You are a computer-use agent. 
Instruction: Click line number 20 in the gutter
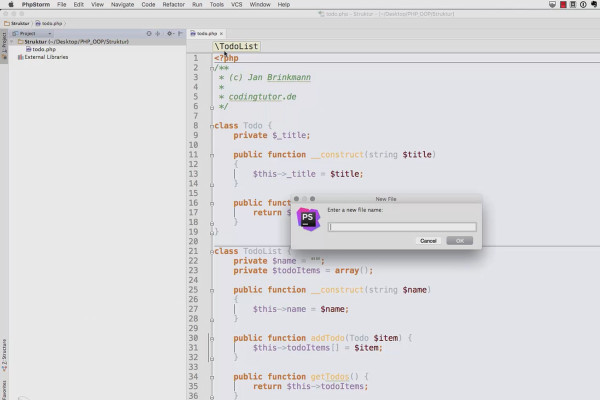click(193, 242)
